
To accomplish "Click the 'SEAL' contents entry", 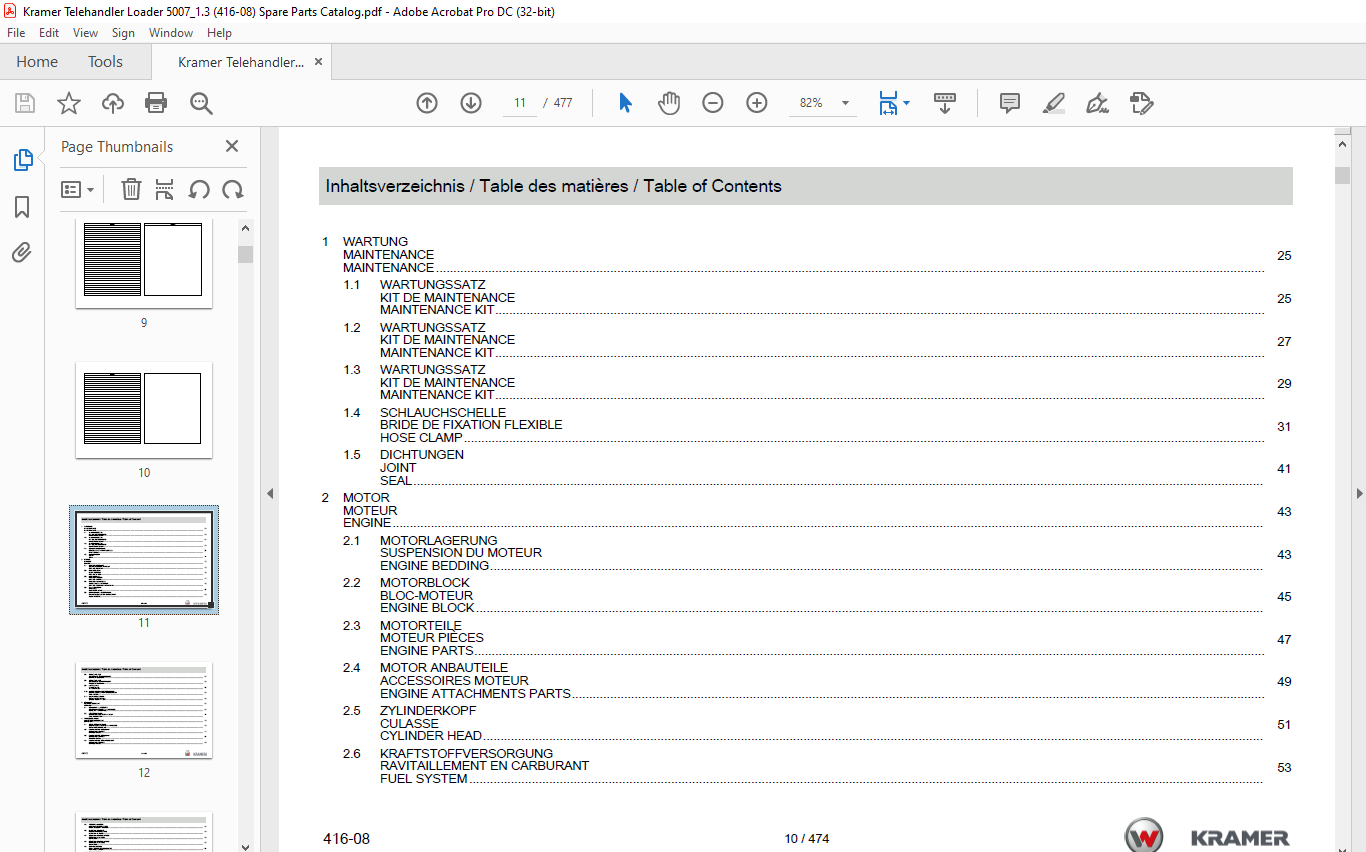I will tap(395, 481).
